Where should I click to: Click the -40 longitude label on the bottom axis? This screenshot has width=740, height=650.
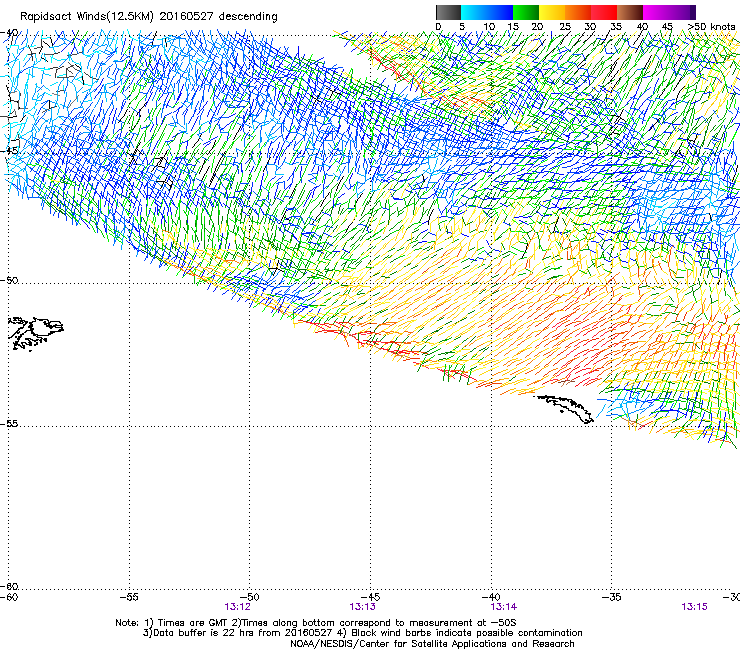(x=491, y=597)
